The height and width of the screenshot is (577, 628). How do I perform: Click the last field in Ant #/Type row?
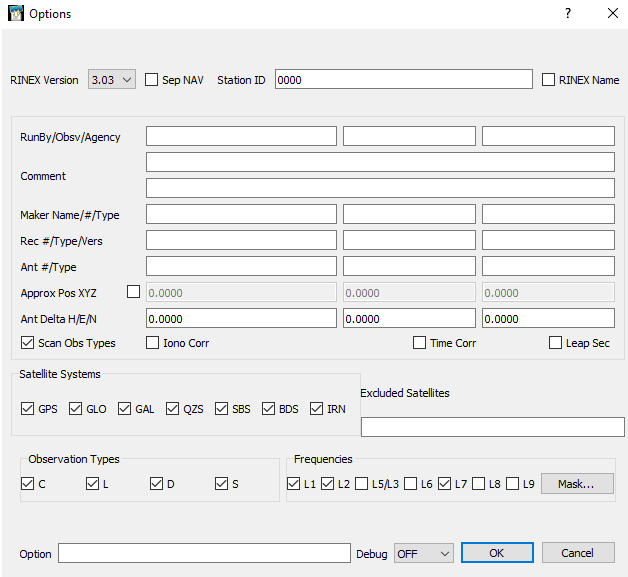point(548,266)
